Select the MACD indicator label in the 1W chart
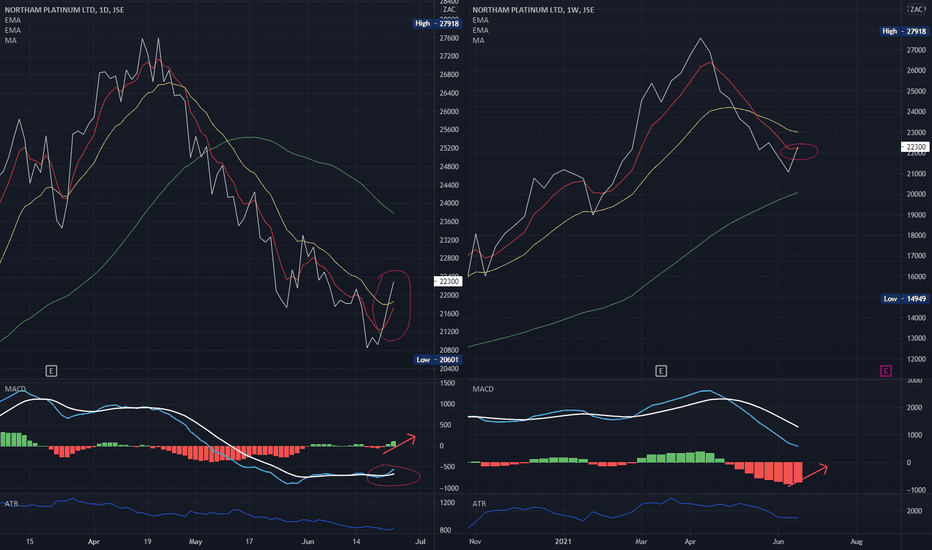The height and width of the screenshot is (550, 932). [x=483, y=389]
